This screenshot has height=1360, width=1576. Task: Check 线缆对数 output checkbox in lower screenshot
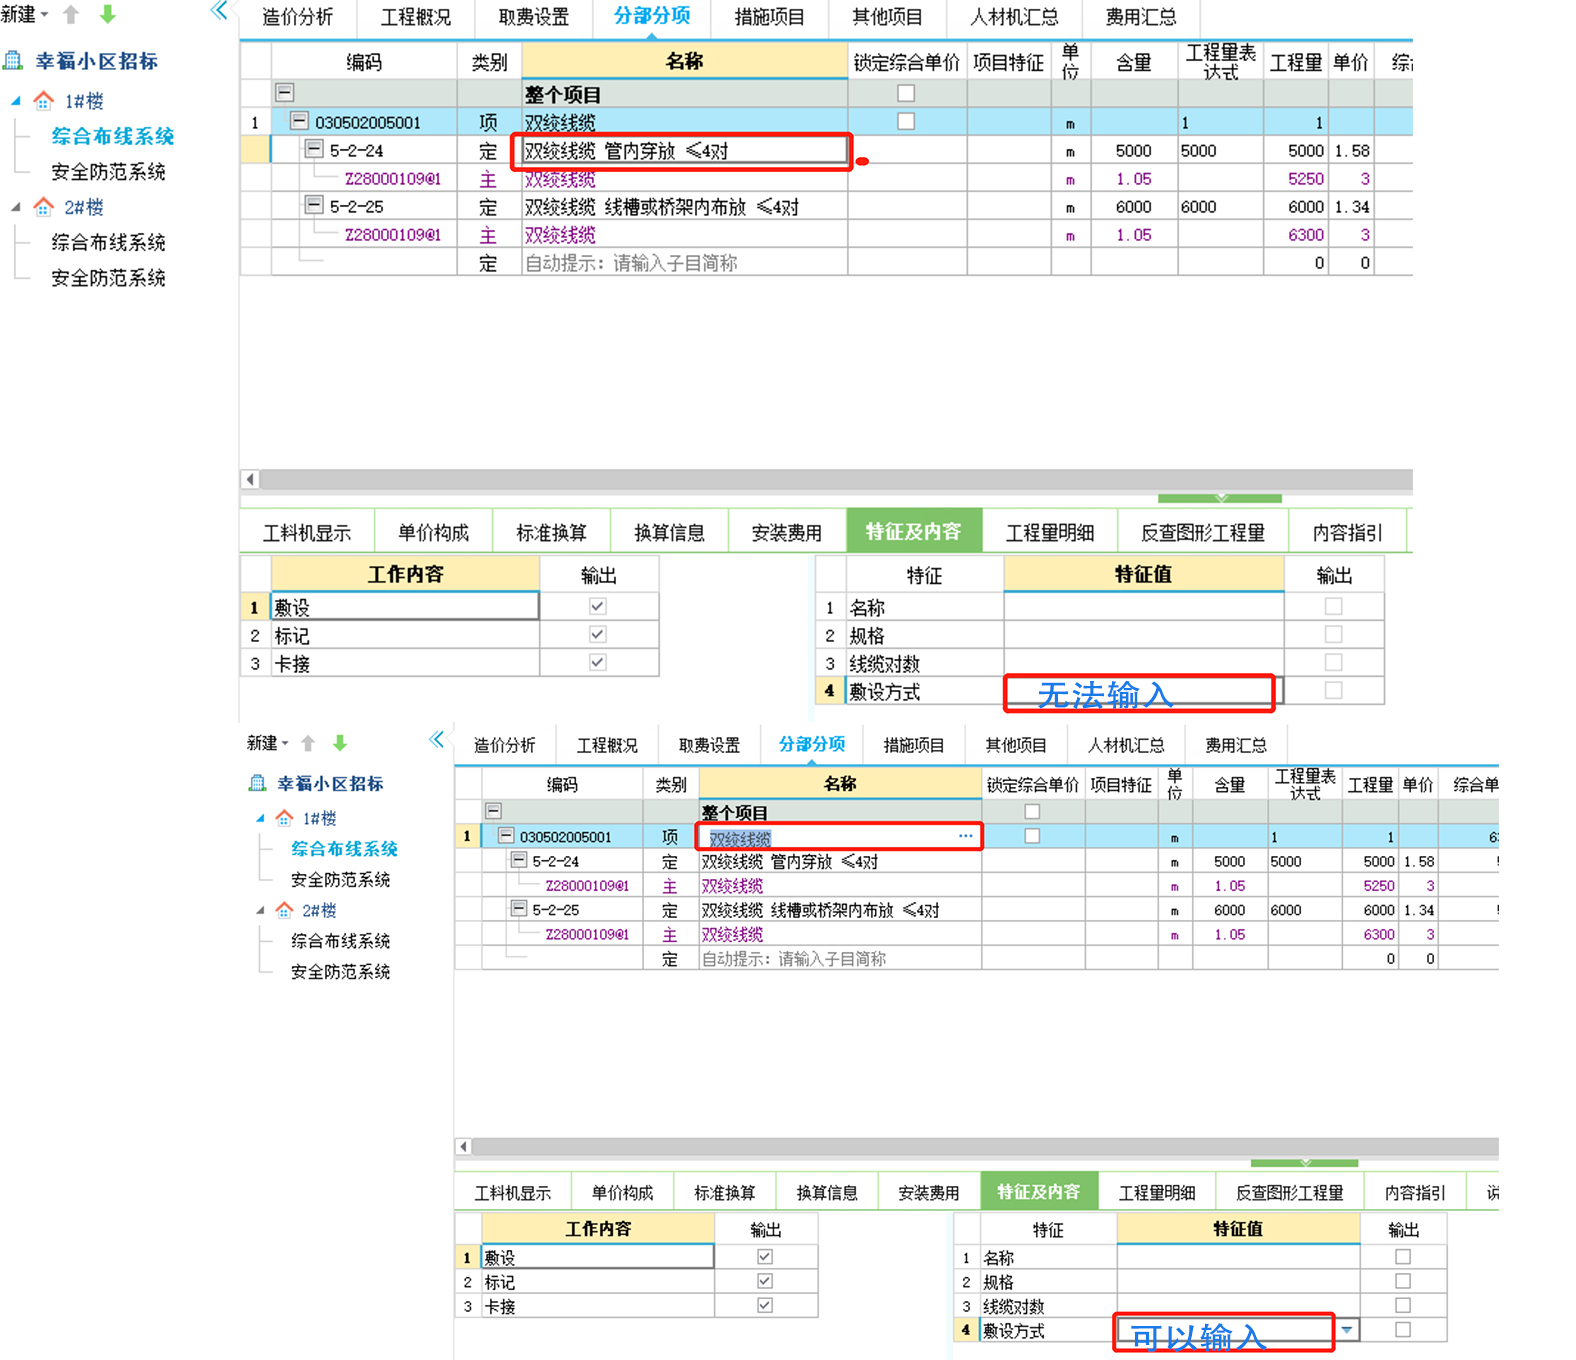pos(1403,1305)
